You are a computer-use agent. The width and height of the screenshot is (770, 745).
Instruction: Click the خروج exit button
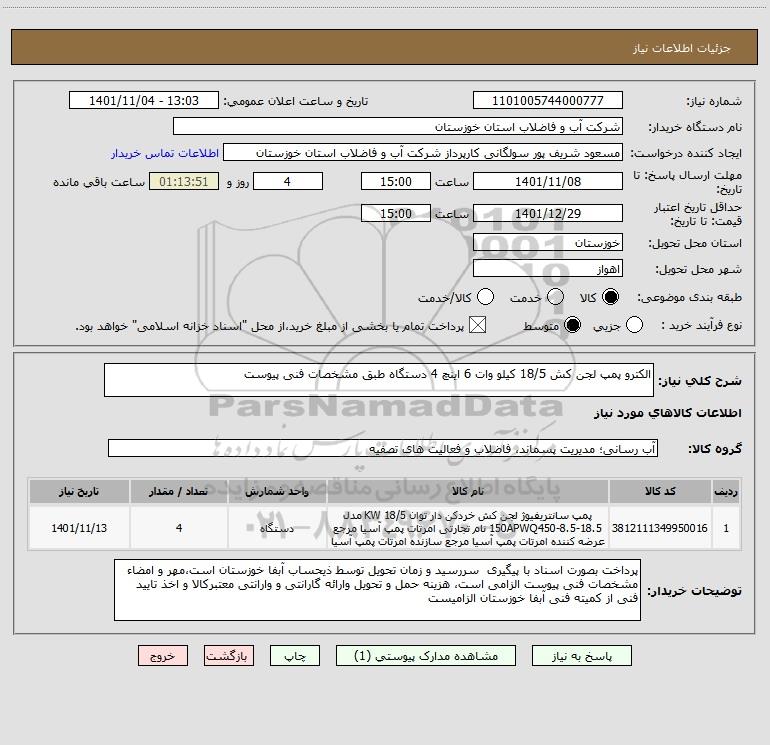pyautogui.click(x=163, y=656)
